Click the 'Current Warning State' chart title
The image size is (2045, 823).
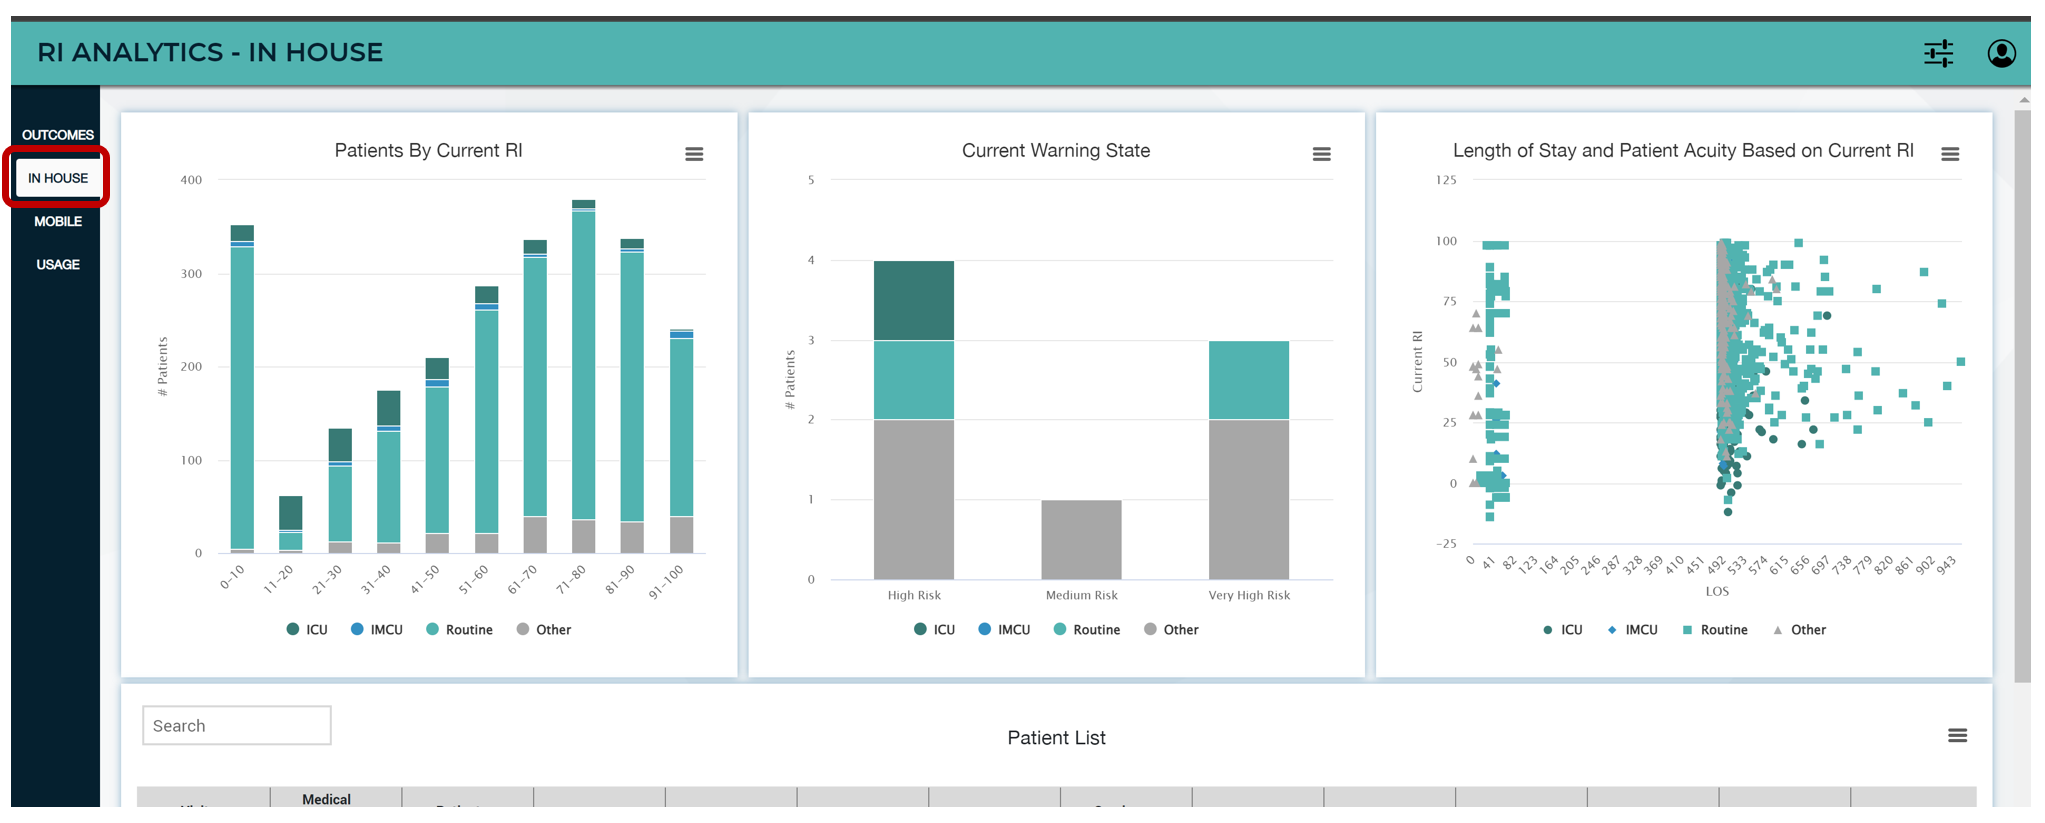click(1056, 151)
